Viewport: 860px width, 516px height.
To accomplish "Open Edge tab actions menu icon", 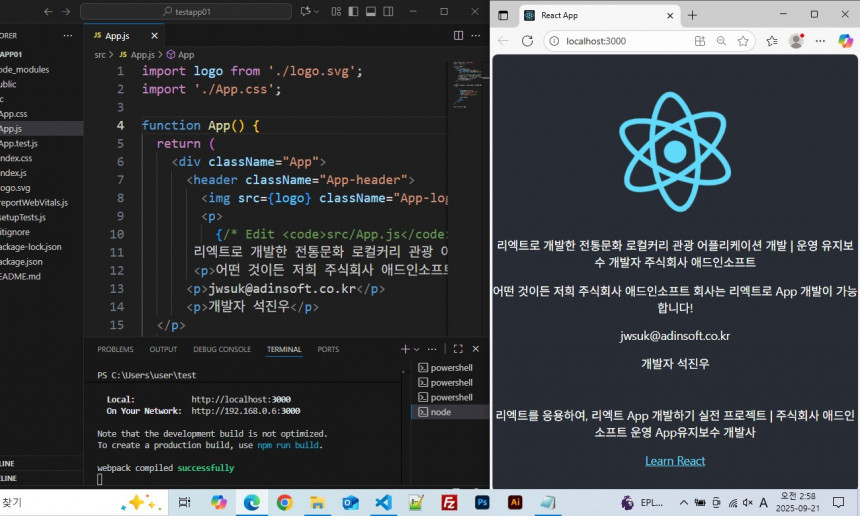I will 503,15.
